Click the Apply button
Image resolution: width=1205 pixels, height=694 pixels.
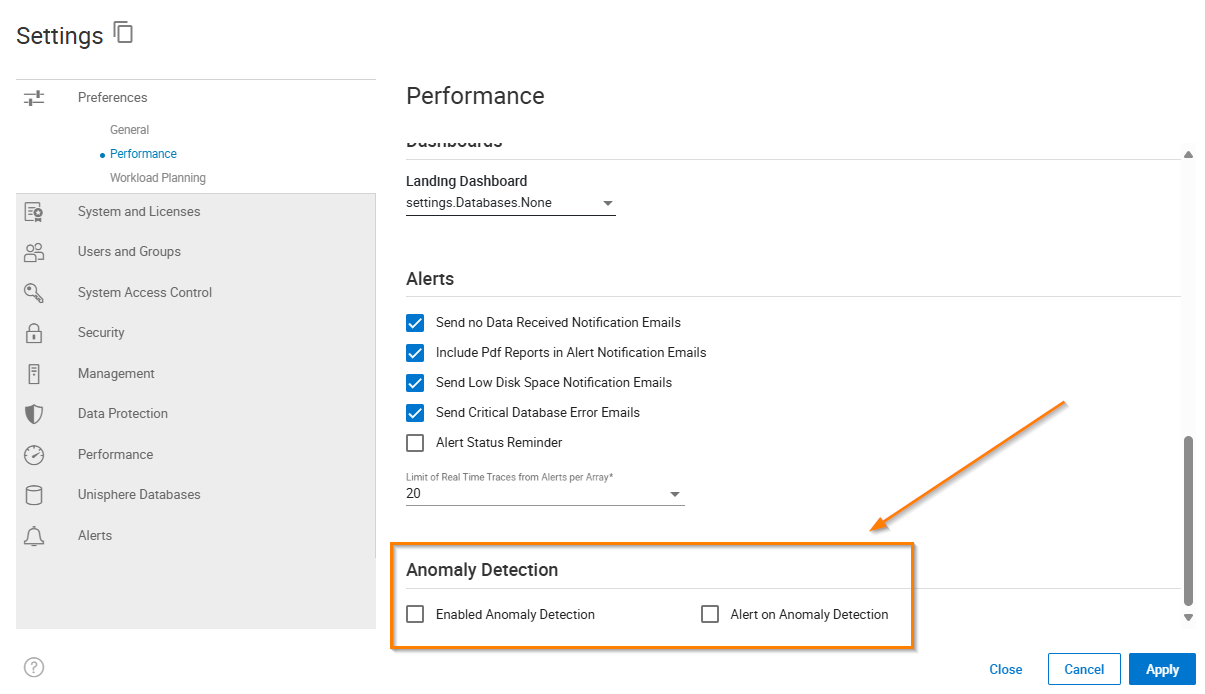tap(1161, 669)
